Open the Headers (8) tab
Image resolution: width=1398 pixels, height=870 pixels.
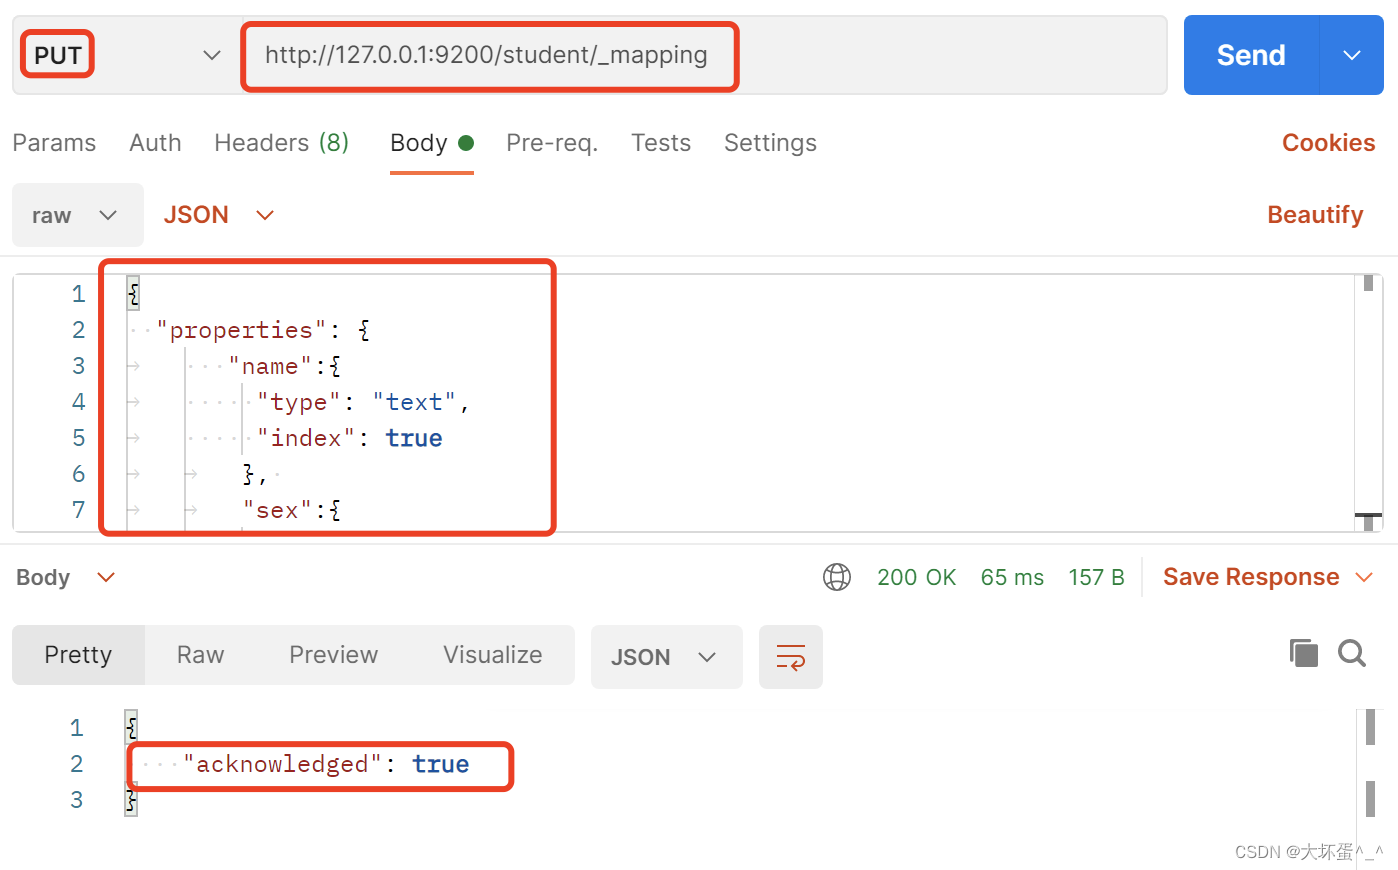[x=281, y=143]
